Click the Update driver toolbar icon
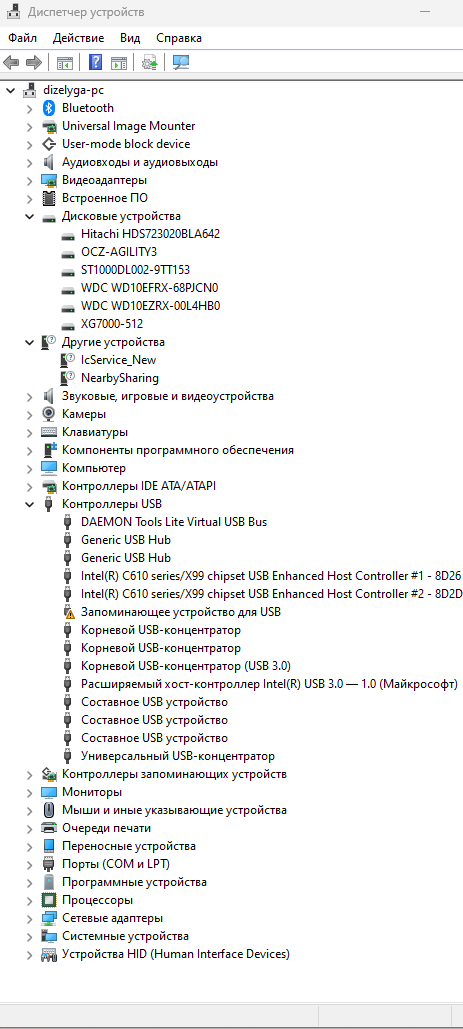This screenshot has height=1029, width=463. pos(150,63)
